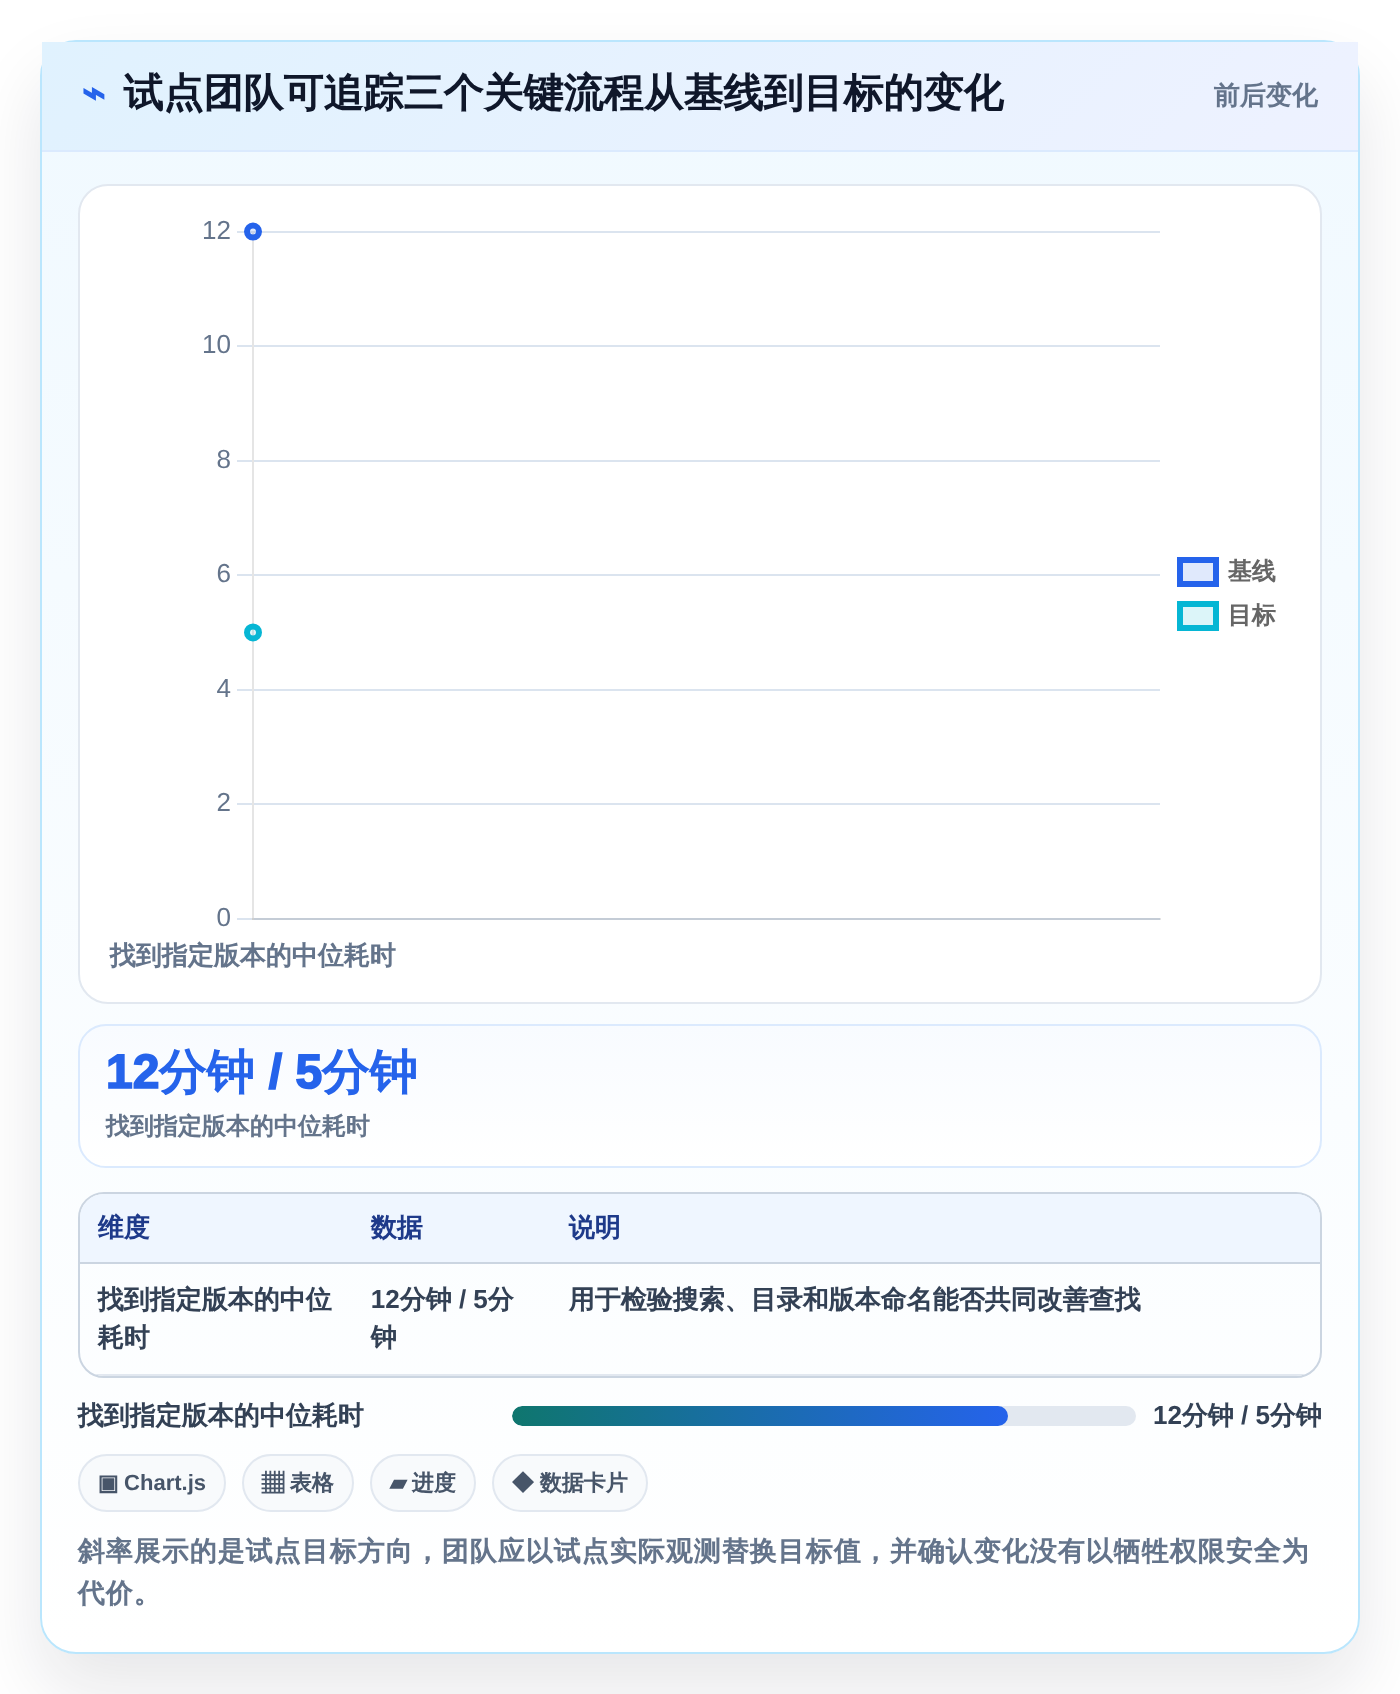Click the square icon in the Chart.js chip
The height and width of the screenshot is (1694, 1400).
pos(108,1483)
